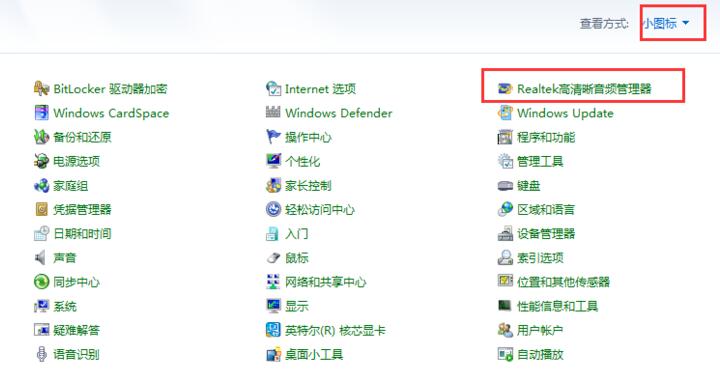Click the Windows CardSpace icon
The image size is (720, 382).
[x=41, y=113]
